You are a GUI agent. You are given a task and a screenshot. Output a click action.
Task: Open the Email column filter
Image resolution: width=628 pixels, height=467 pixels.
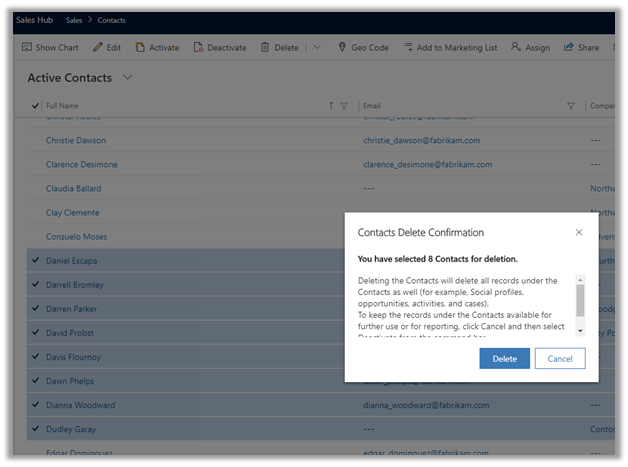coord(571,105)
